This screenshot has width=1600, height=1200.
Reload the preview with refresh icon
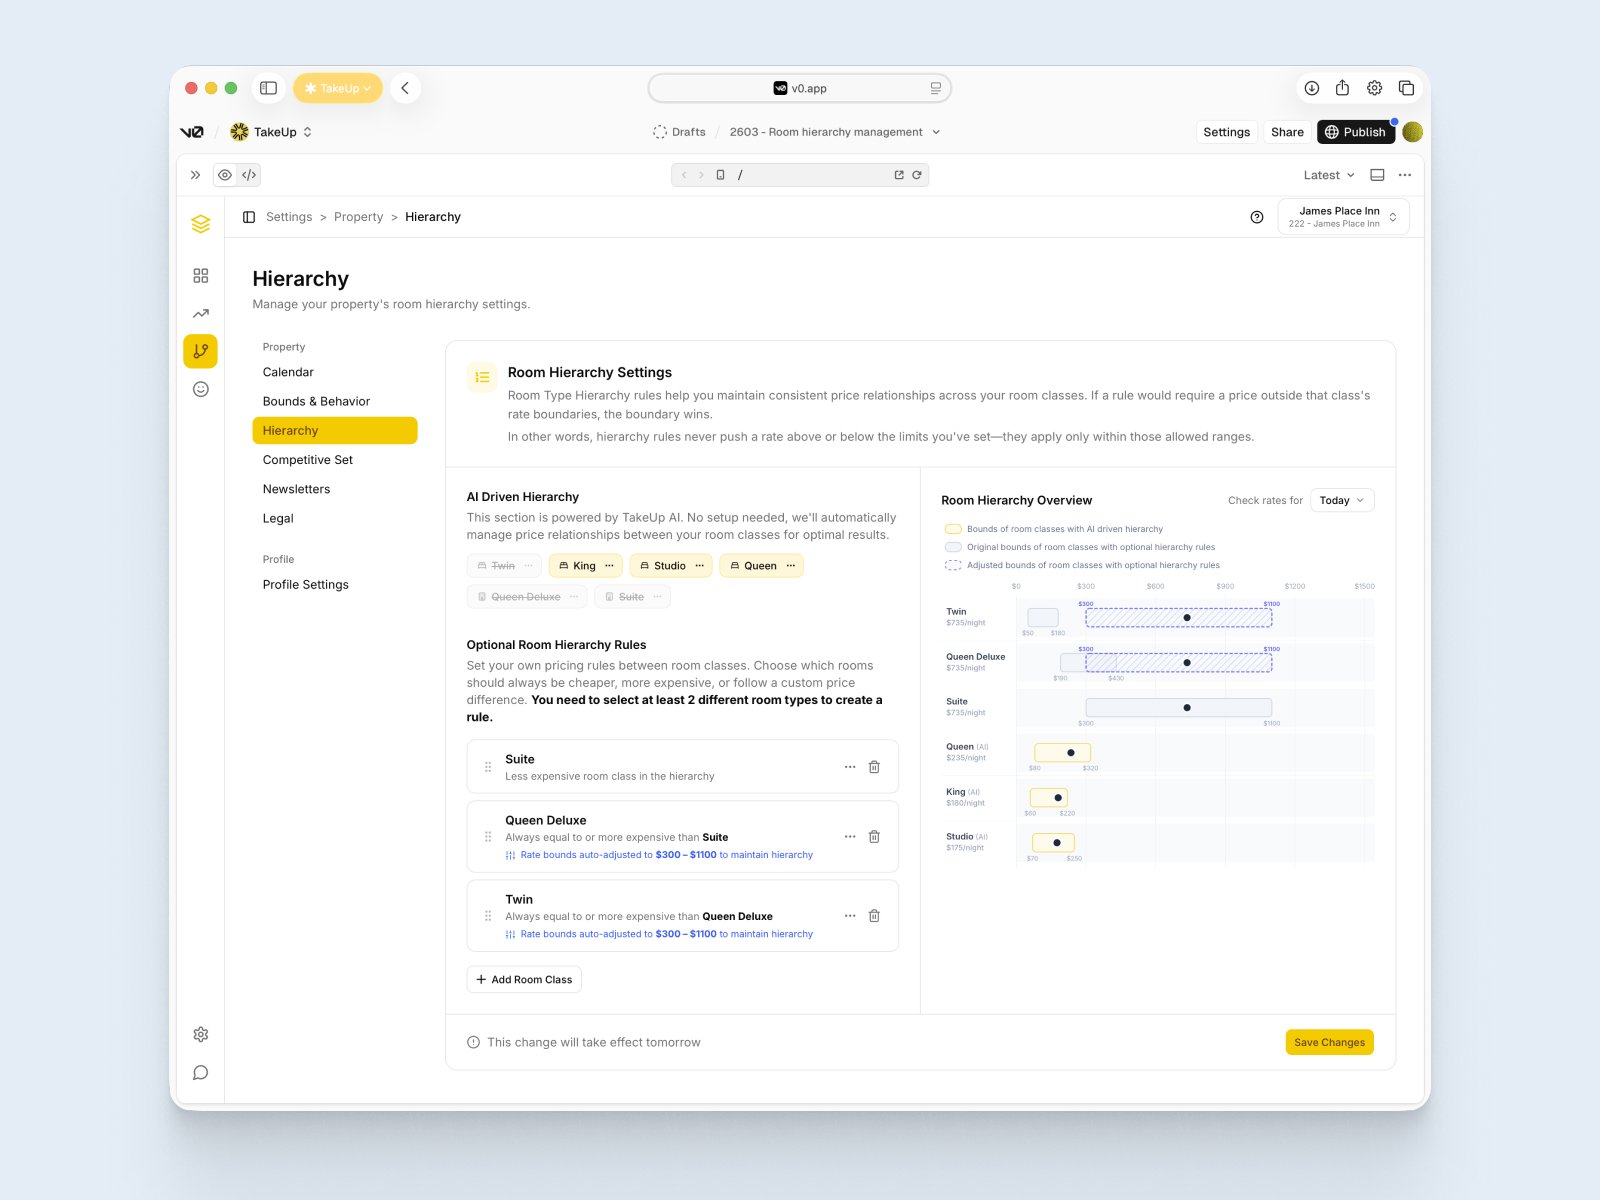coord(917,175)
